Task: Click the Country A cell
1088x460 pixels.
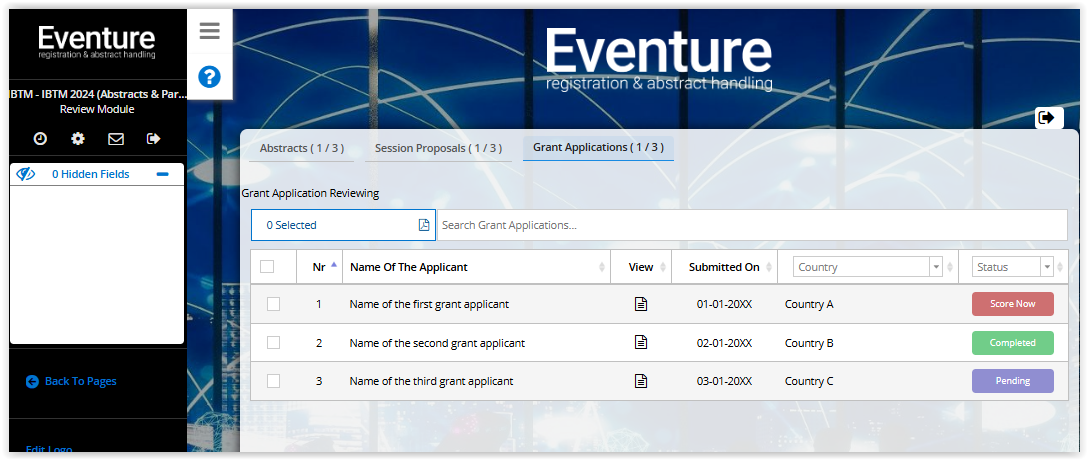Action: click(x=809, y=304)
